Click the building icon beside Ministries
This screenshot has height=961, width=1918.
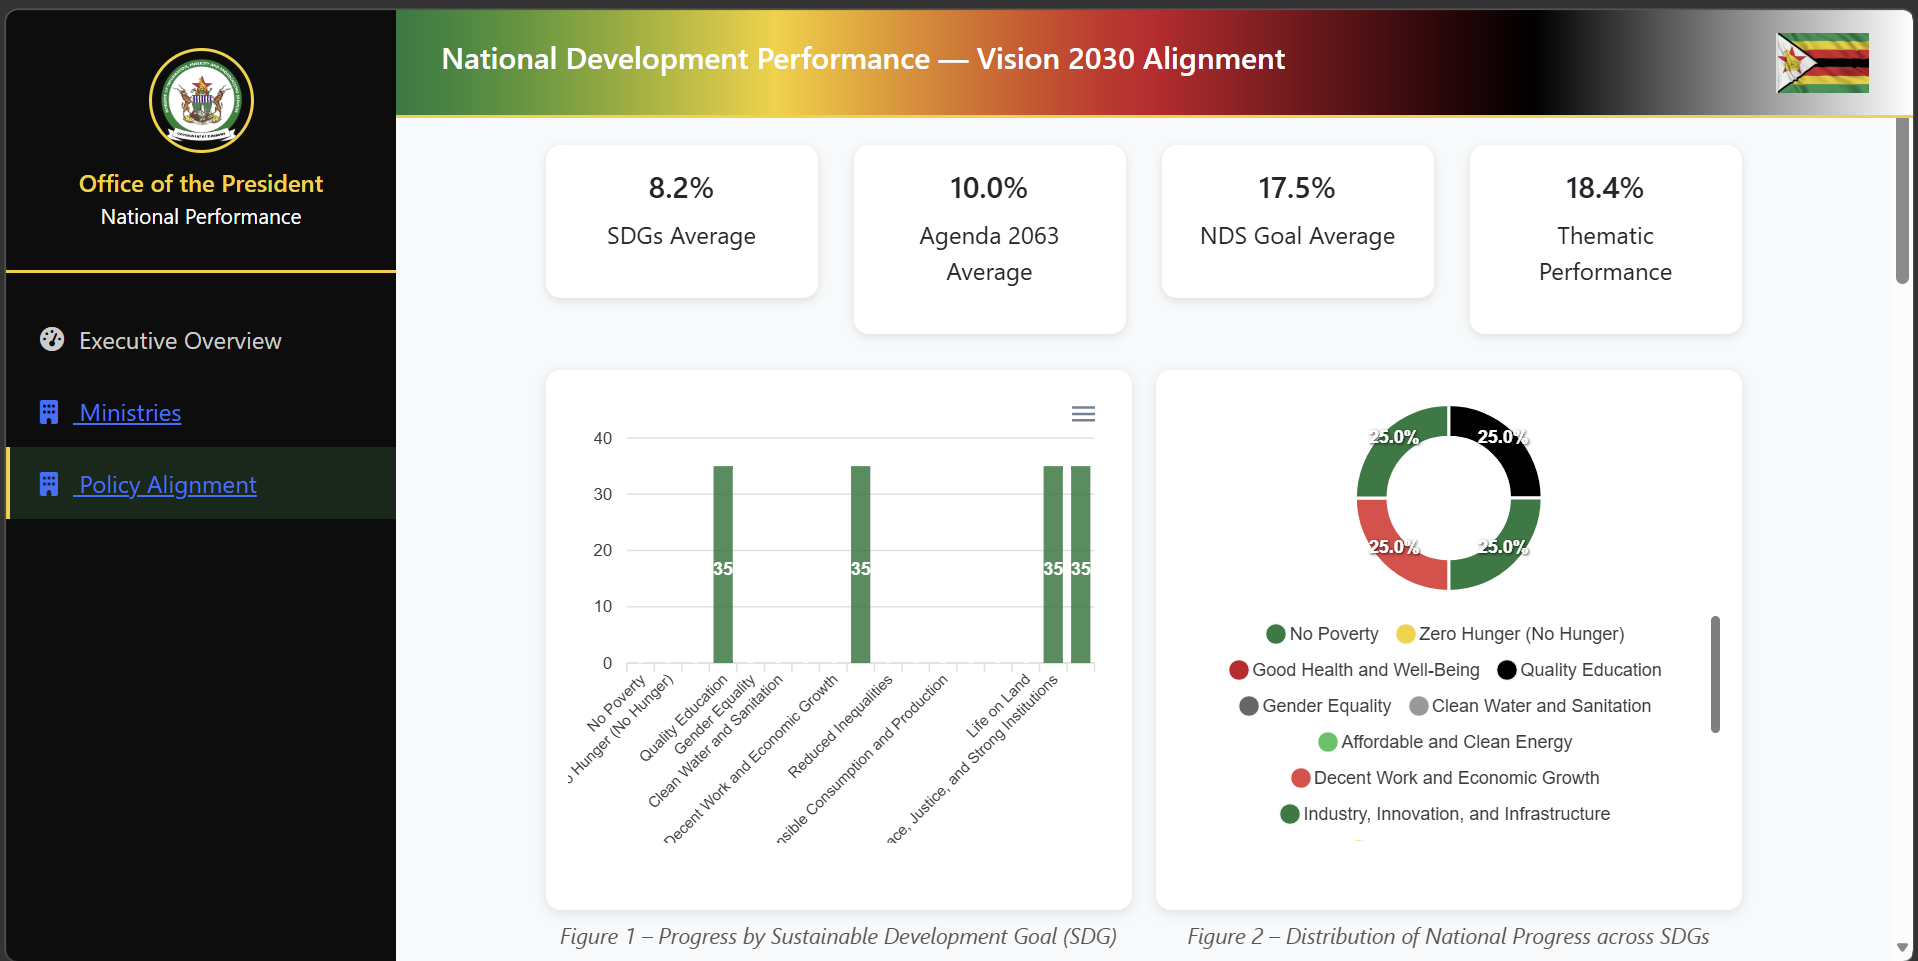(x=49, y=412)
